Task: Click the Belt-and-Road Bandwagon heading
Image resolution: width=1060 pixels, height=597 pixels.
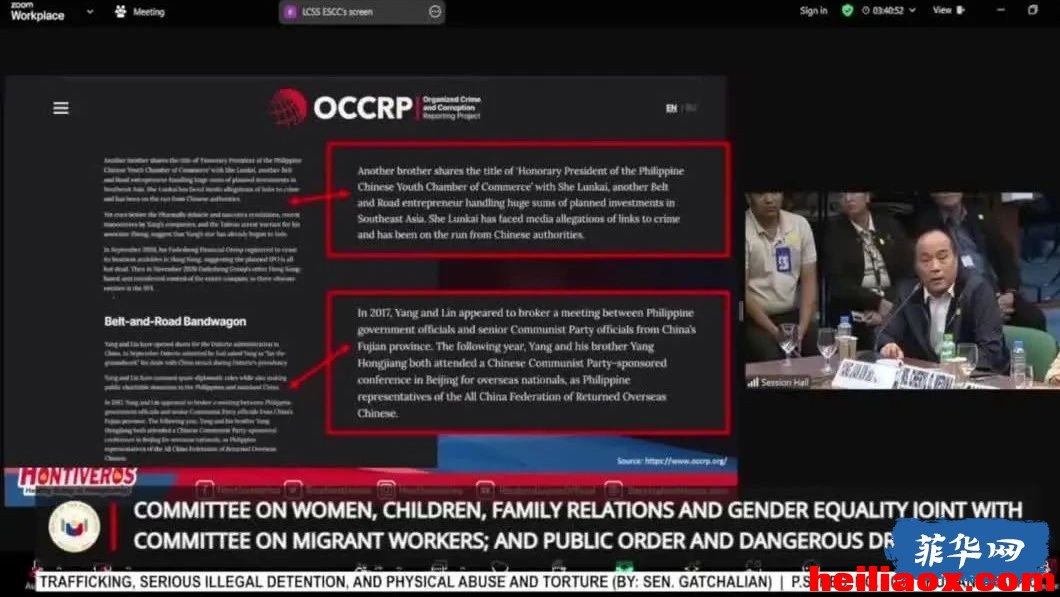Action: point(175,321)
